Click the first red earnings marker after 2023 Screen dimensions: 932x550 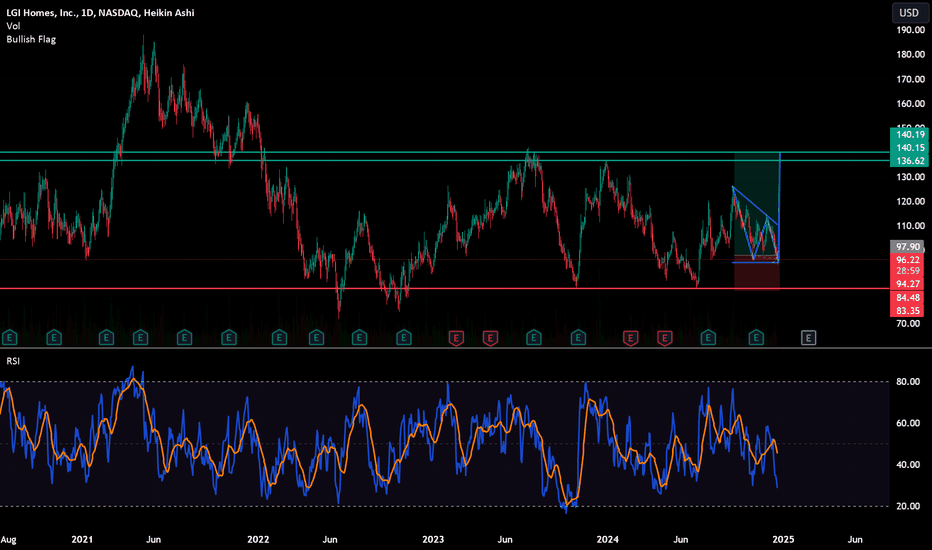[456, 338]
